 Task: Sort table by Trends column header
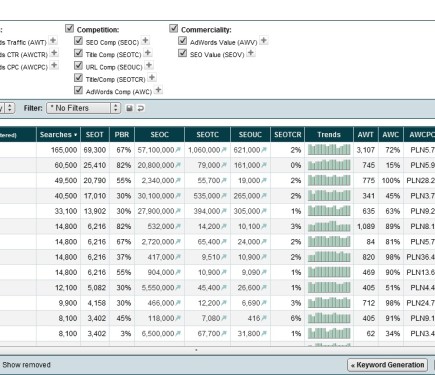pos(329,135)
